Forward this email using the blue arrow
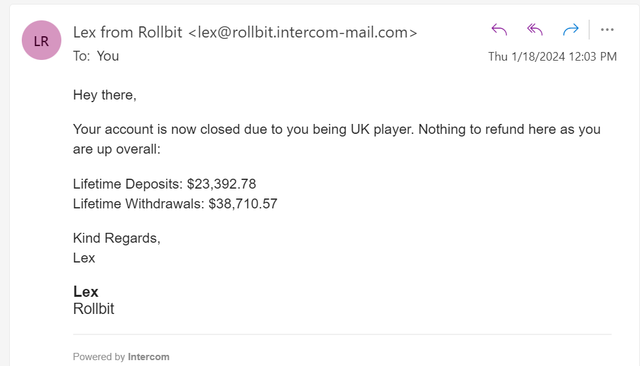 [571, 30]
